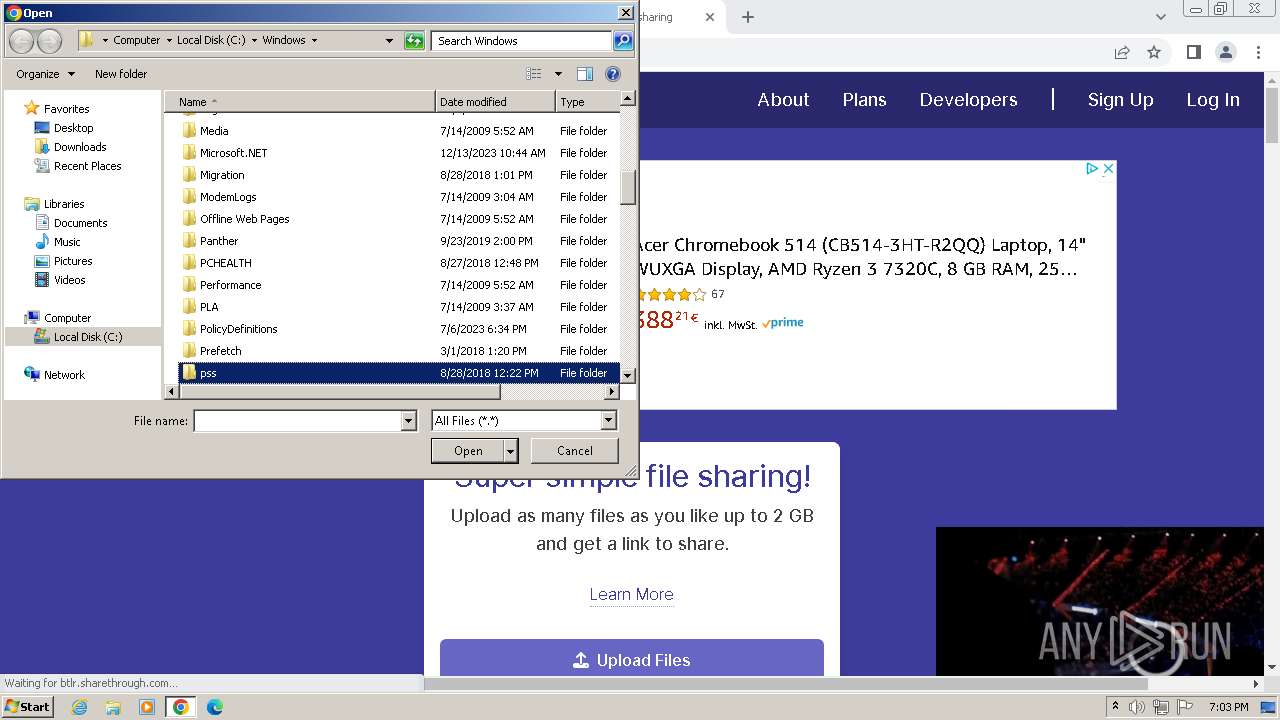Expand the Windows breadcrumb arrow
This screenshot has height=720, width=1280.
pos(314,41)
